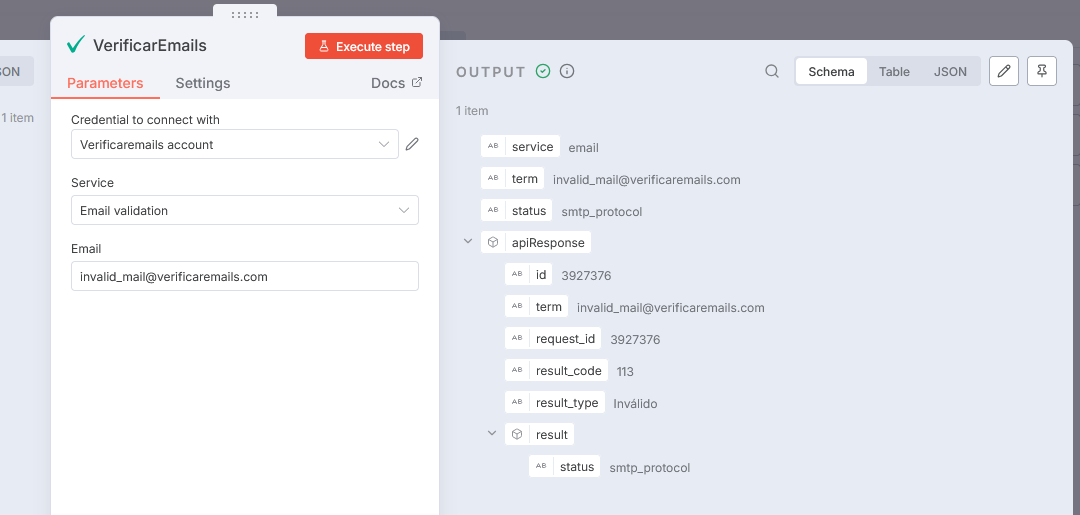
Task: Click the object cube icon beside apiResponse
Action: 493,242
